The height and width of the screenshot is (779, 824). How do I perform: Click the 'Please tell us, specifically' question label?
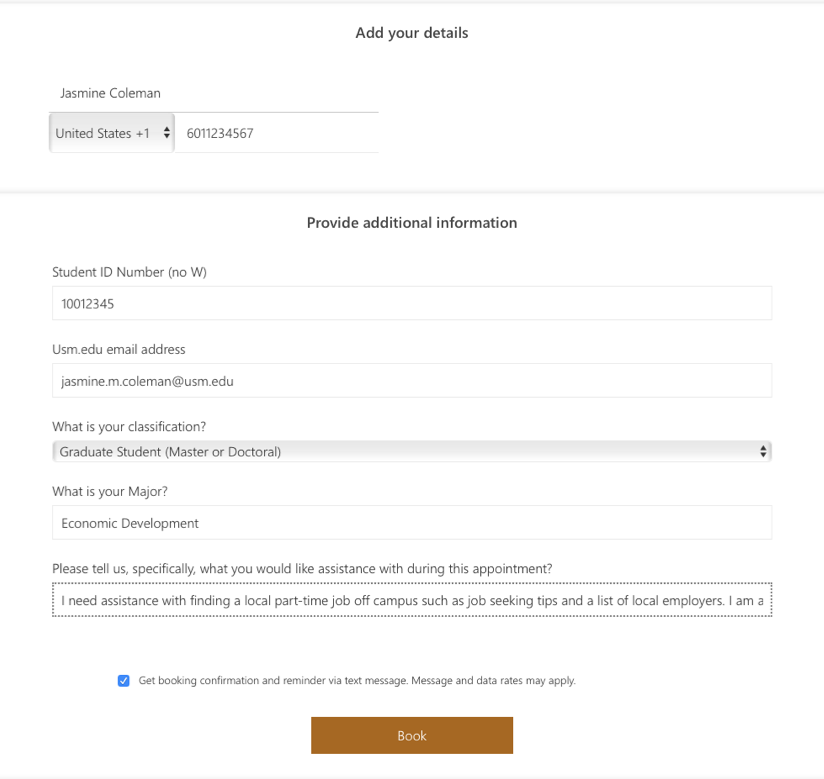[302, 569]
